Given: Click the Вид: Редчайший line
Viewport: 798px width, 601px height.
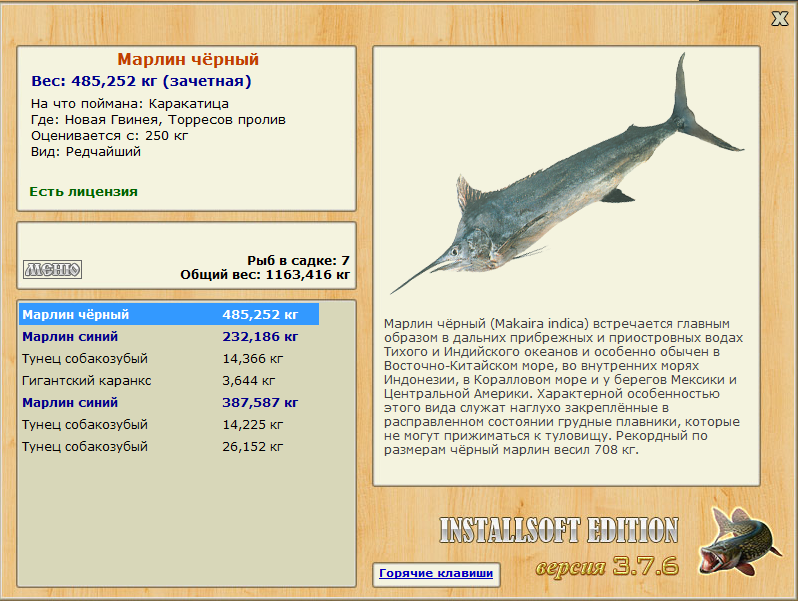Looking at the screenshot, I should 86,152.
